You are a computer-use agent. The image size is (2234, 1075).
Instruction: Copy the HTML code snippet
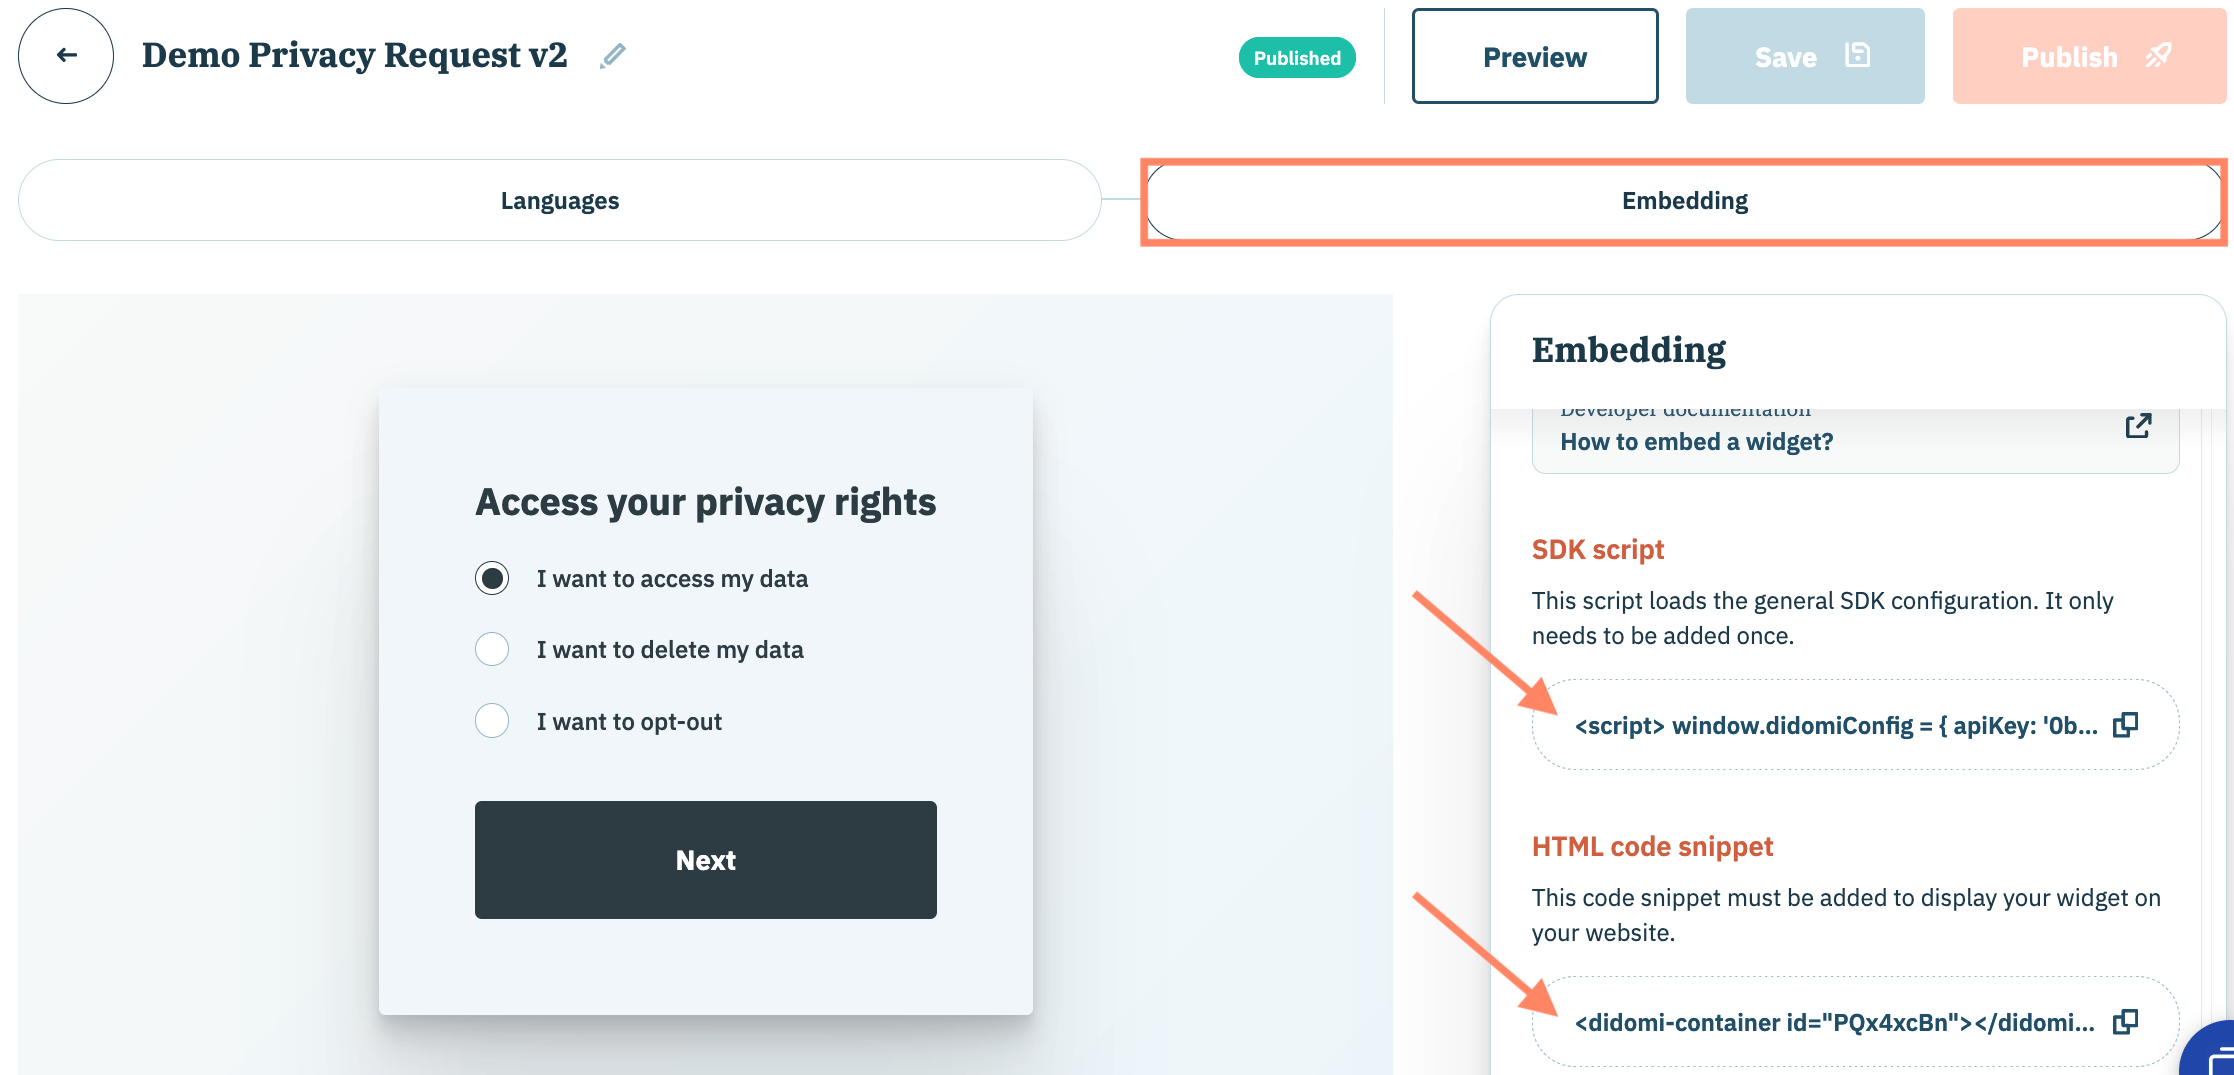[2125, 1022]
